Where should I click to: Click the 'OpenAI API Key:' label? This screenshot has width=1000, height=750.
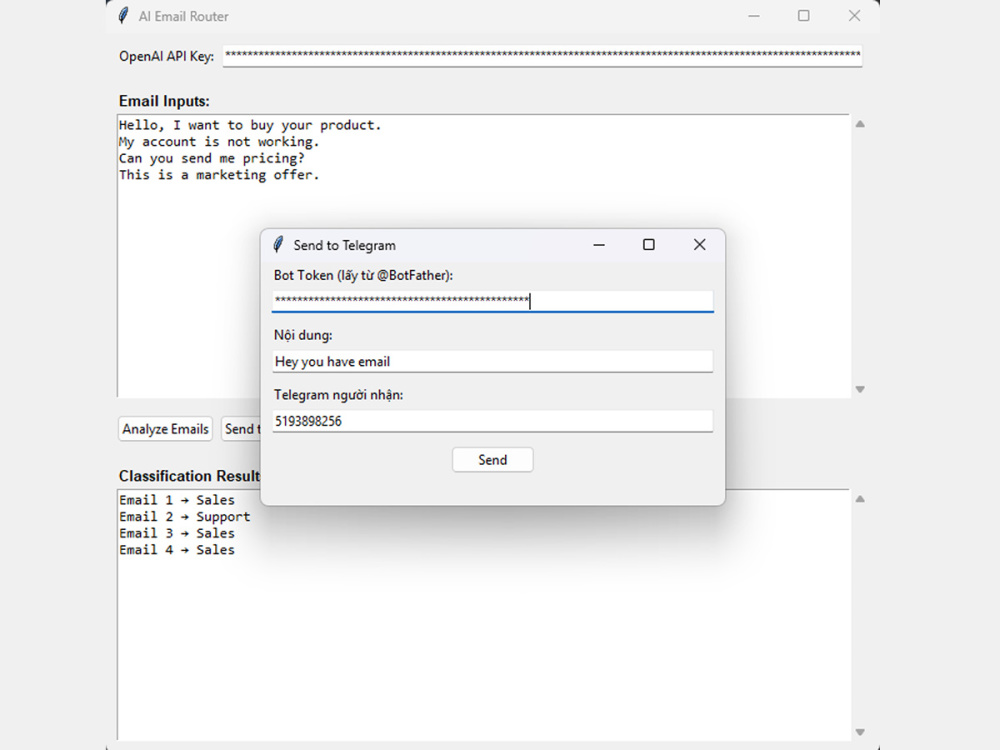[x=166, y=56]
